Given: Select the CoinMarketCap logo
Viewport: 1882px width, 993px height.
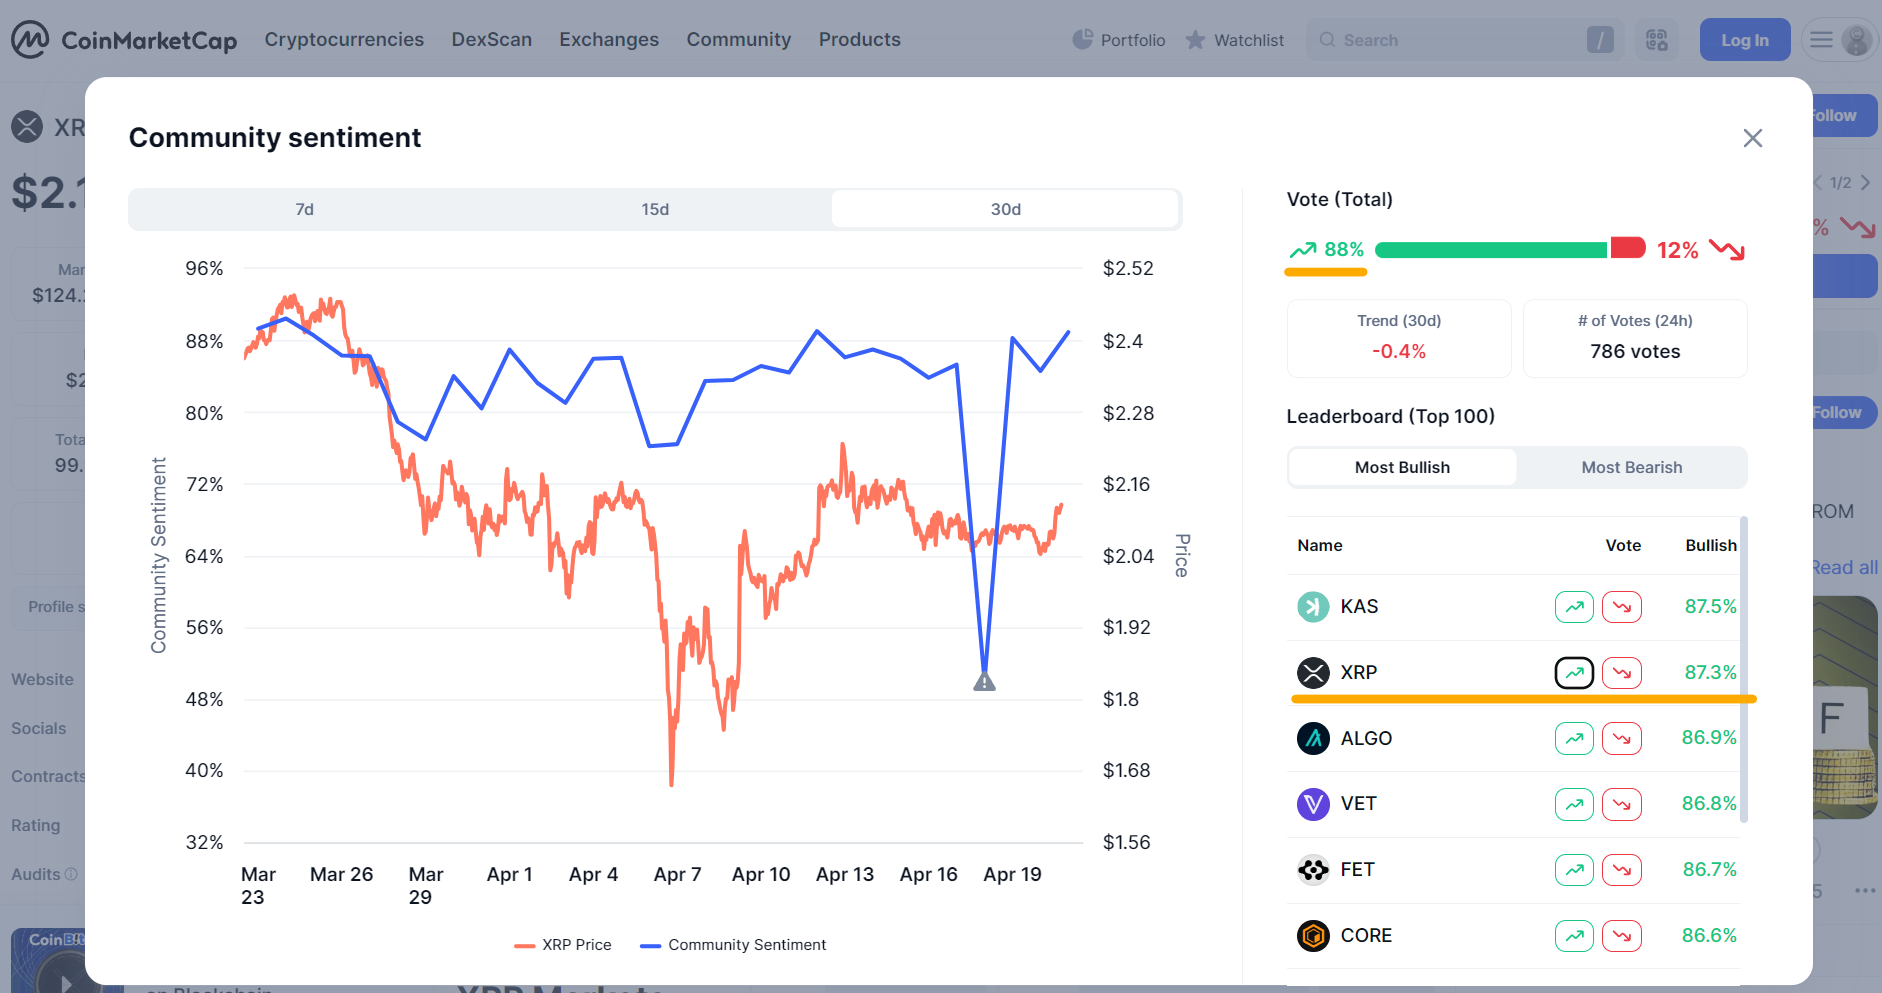Looking at the screenshot, I should [x=122, y=39].
